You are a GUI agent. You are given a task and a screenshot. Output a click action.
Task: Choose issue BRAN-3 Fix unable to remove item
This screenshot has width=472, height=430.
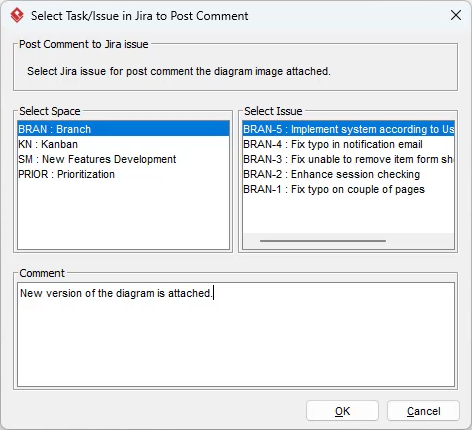348,159
